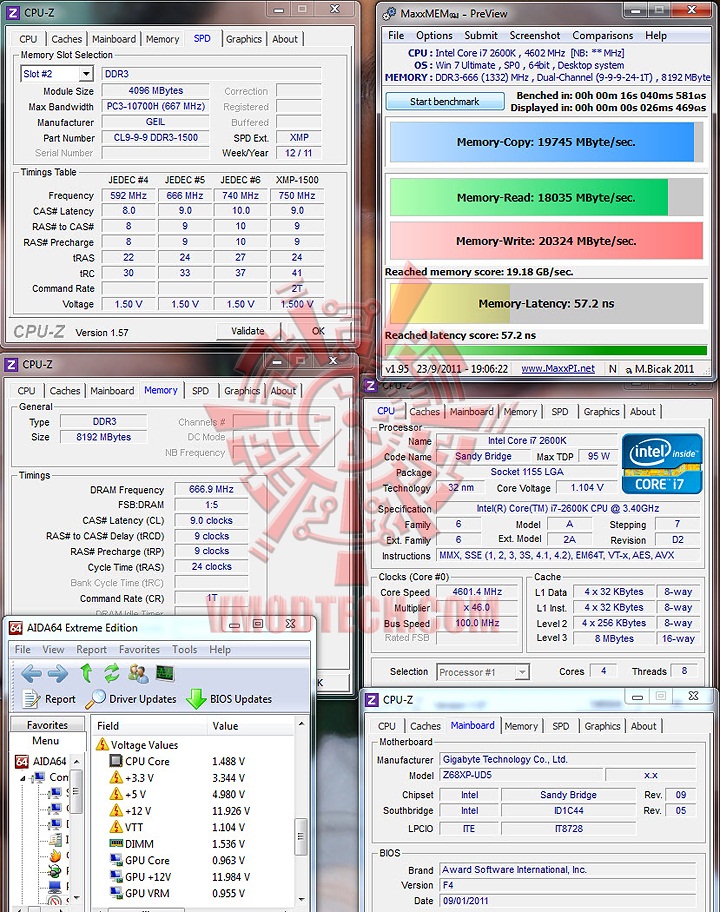This screenshot has height=912, width=720.
Task: Click the Voltage Values group header
Action: (x=137, y=744)
